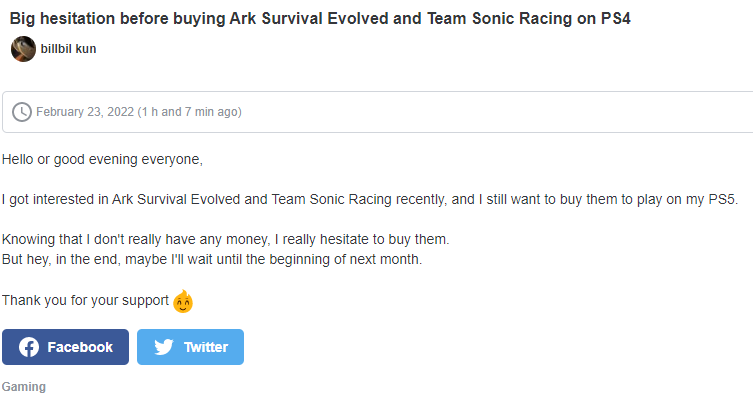Viewport: 753px width, 406px height.
Task: Click the line about waiting until next month
Action: (212, 259)
